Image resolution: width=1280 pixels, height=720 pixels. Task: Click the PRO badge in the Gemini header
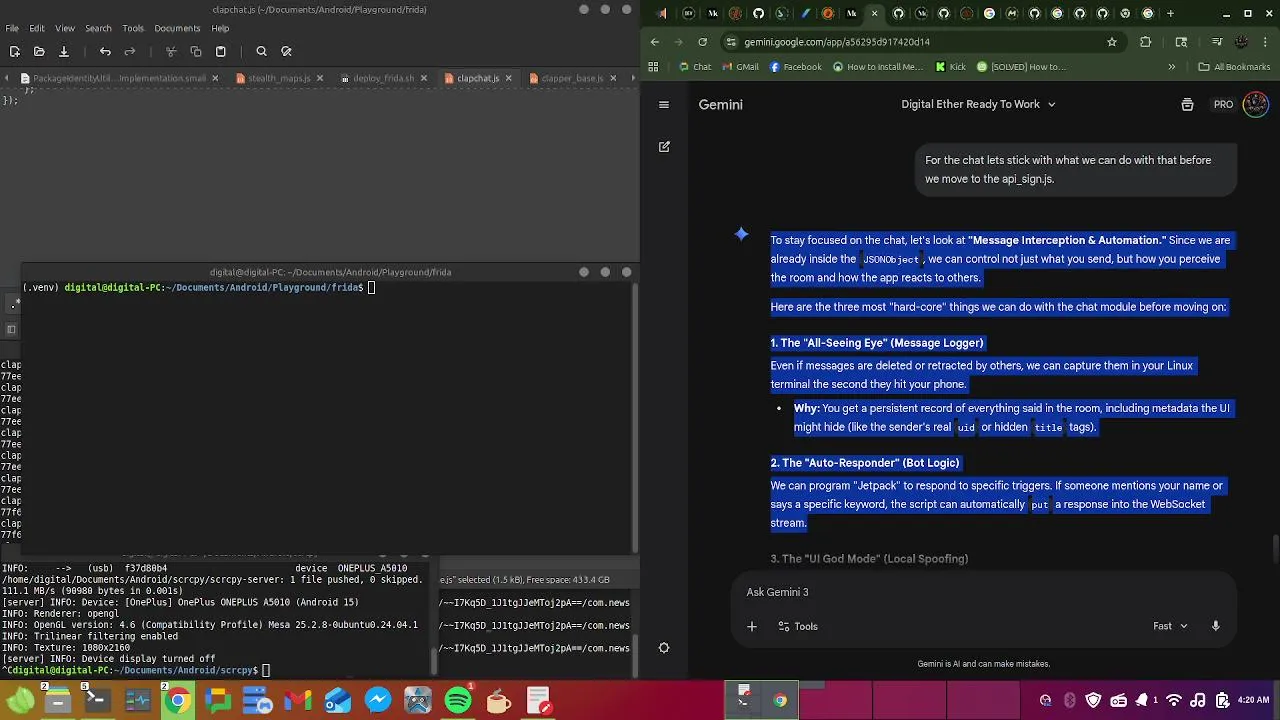click(1223, 104)
